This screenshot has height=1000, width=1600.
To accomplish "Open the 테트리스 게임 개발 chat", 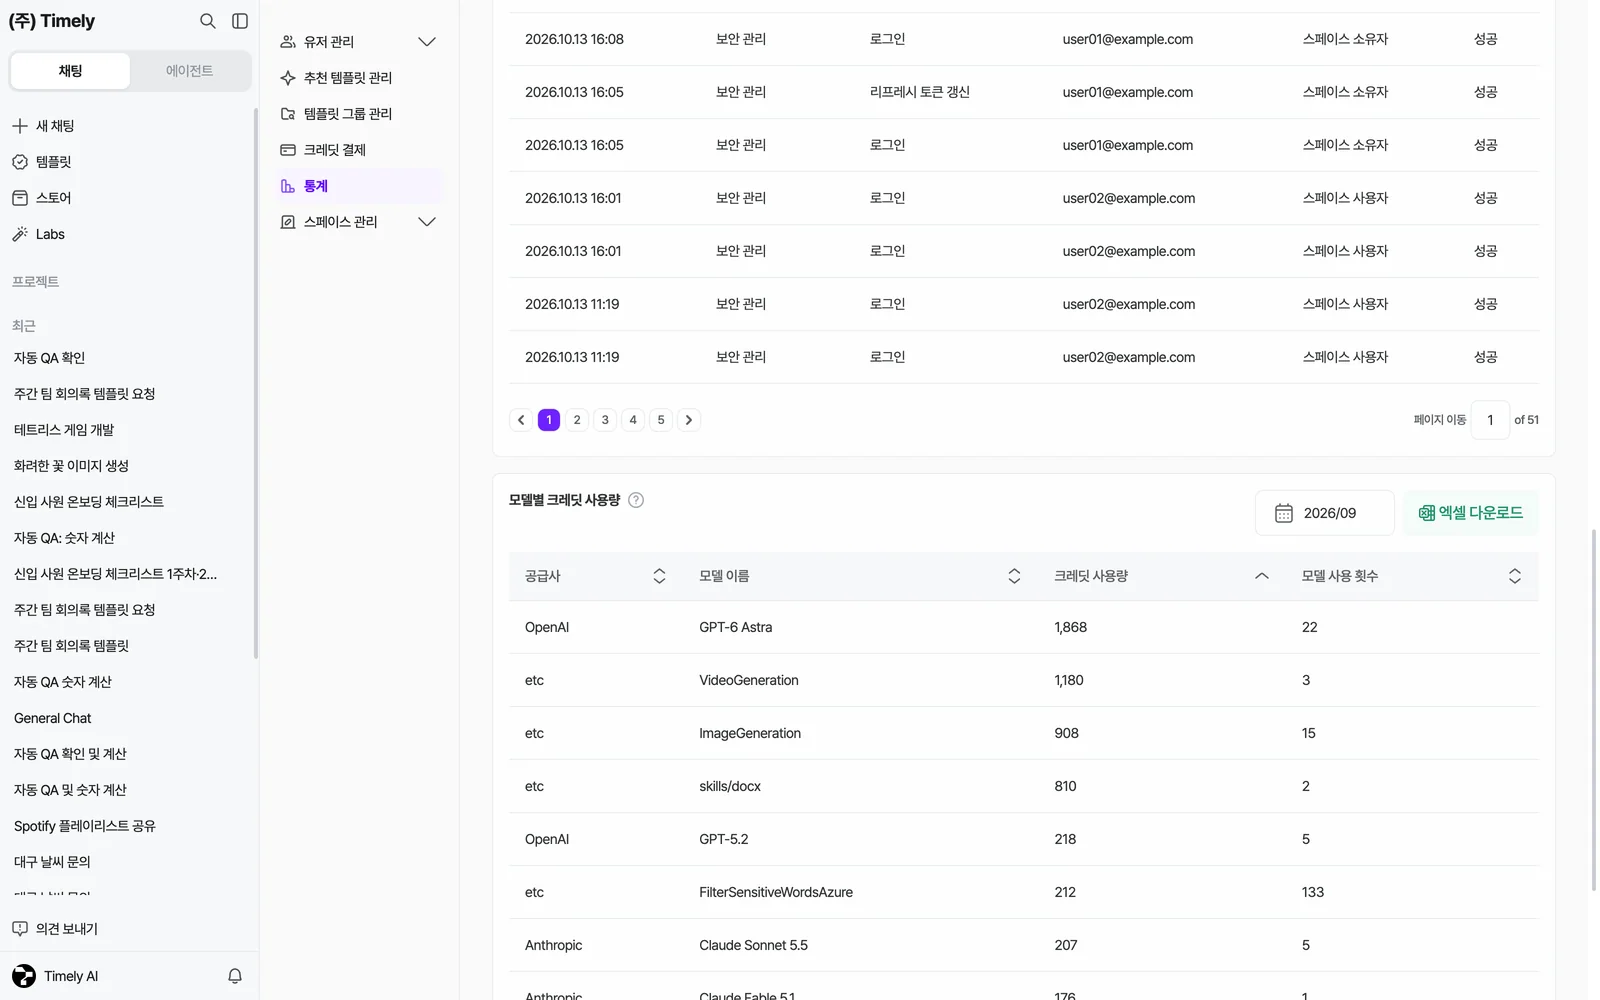I will point(64,430).
